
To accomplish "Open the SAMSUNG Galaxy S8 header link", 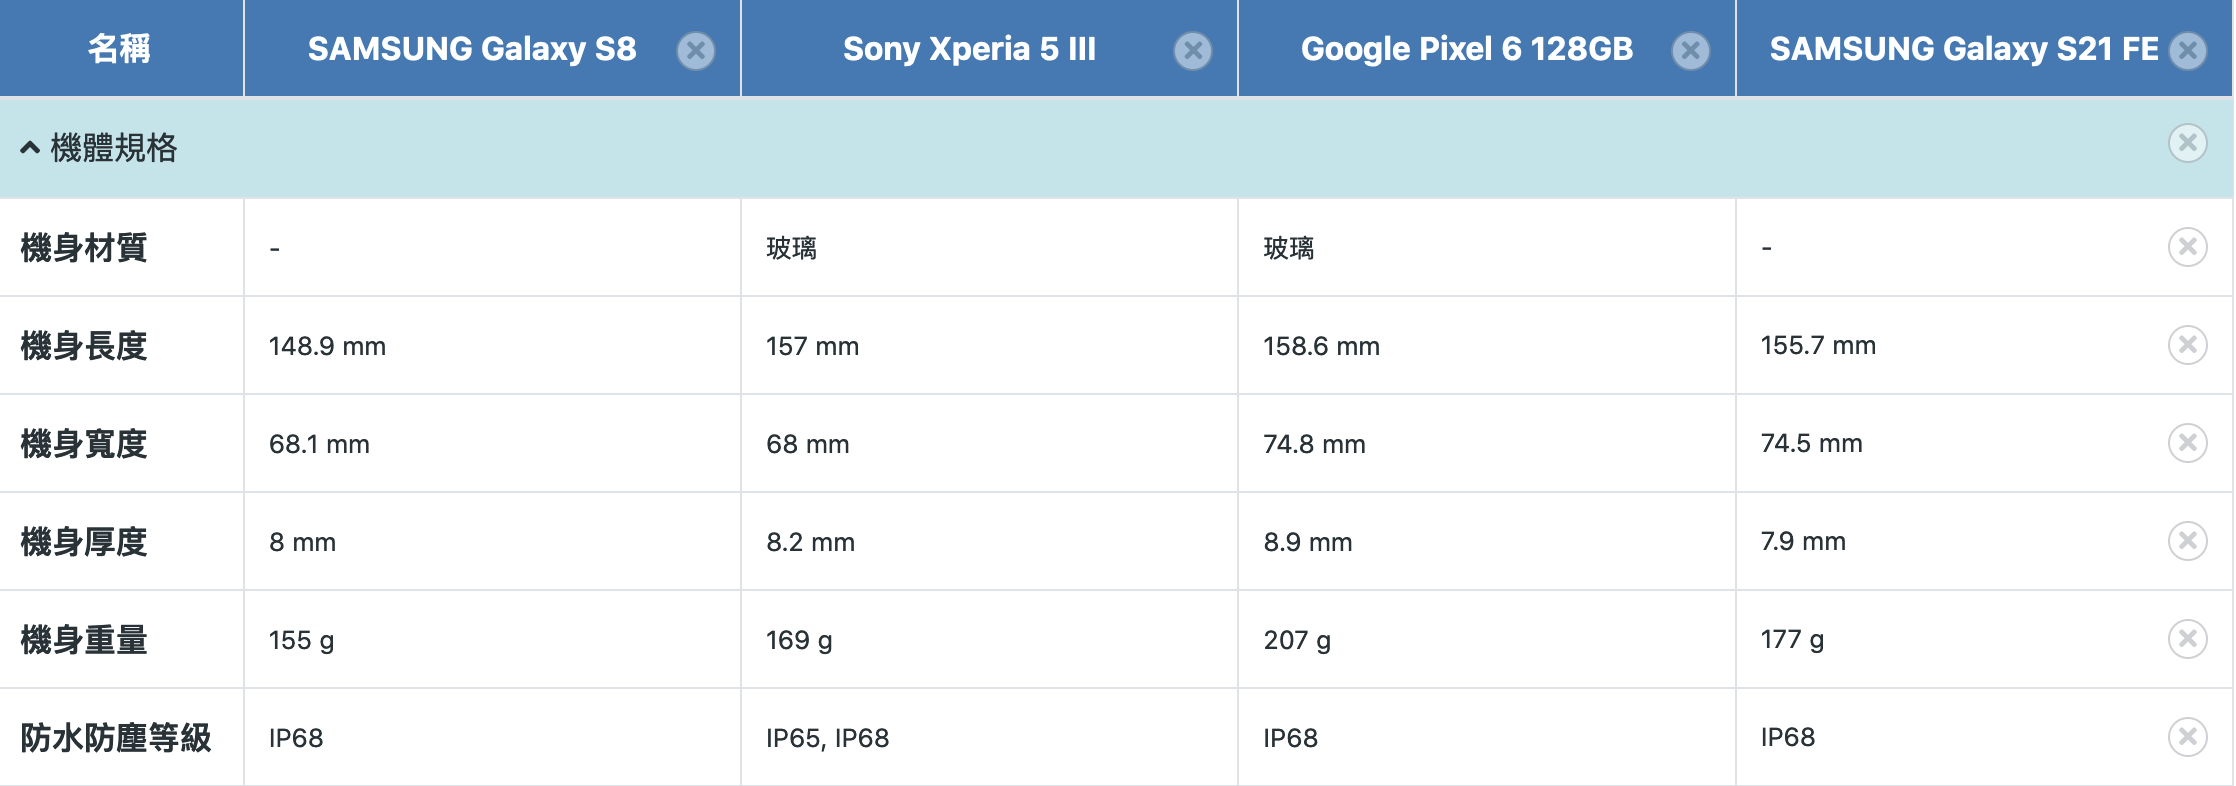I will click(472, 49).
